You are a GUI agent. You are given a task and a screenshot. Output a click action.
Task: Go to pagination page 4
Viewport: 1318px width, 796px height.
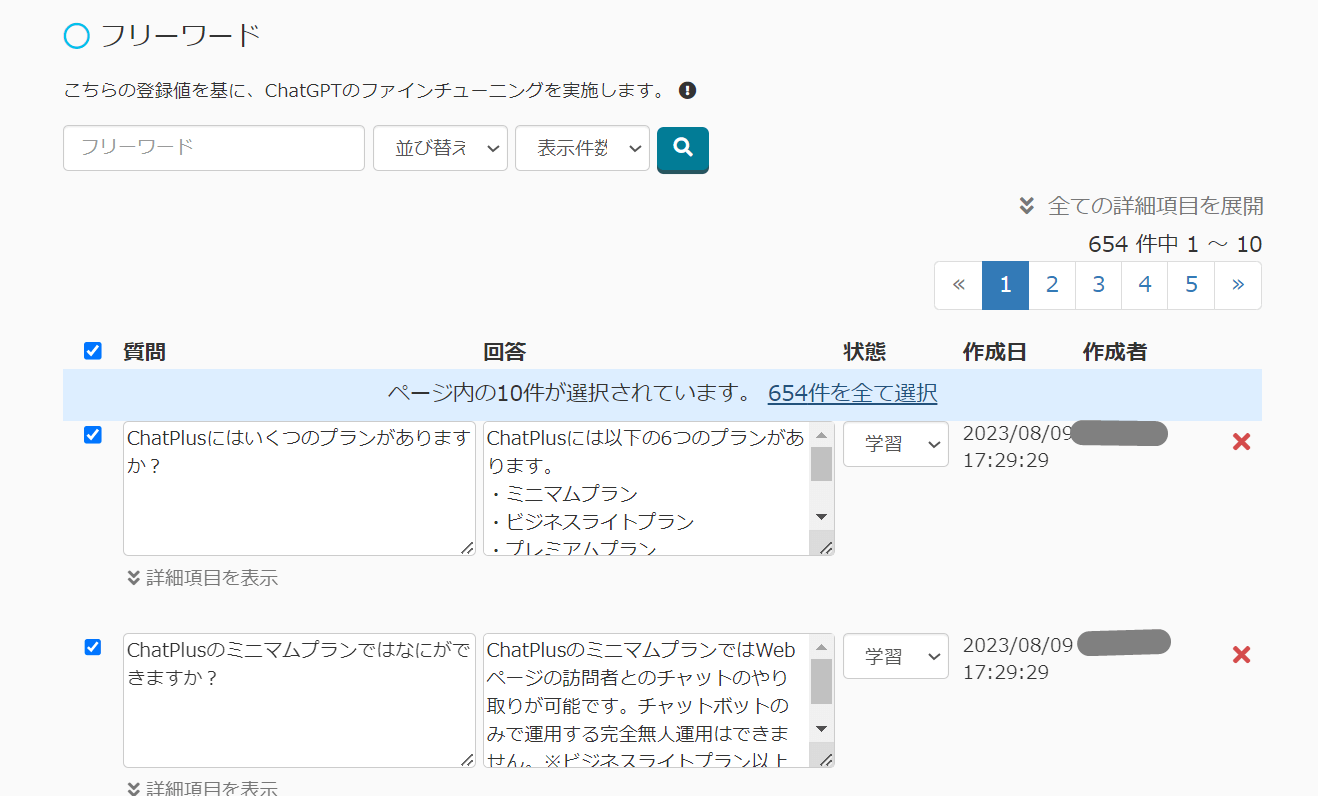(x=1145, y=285)
